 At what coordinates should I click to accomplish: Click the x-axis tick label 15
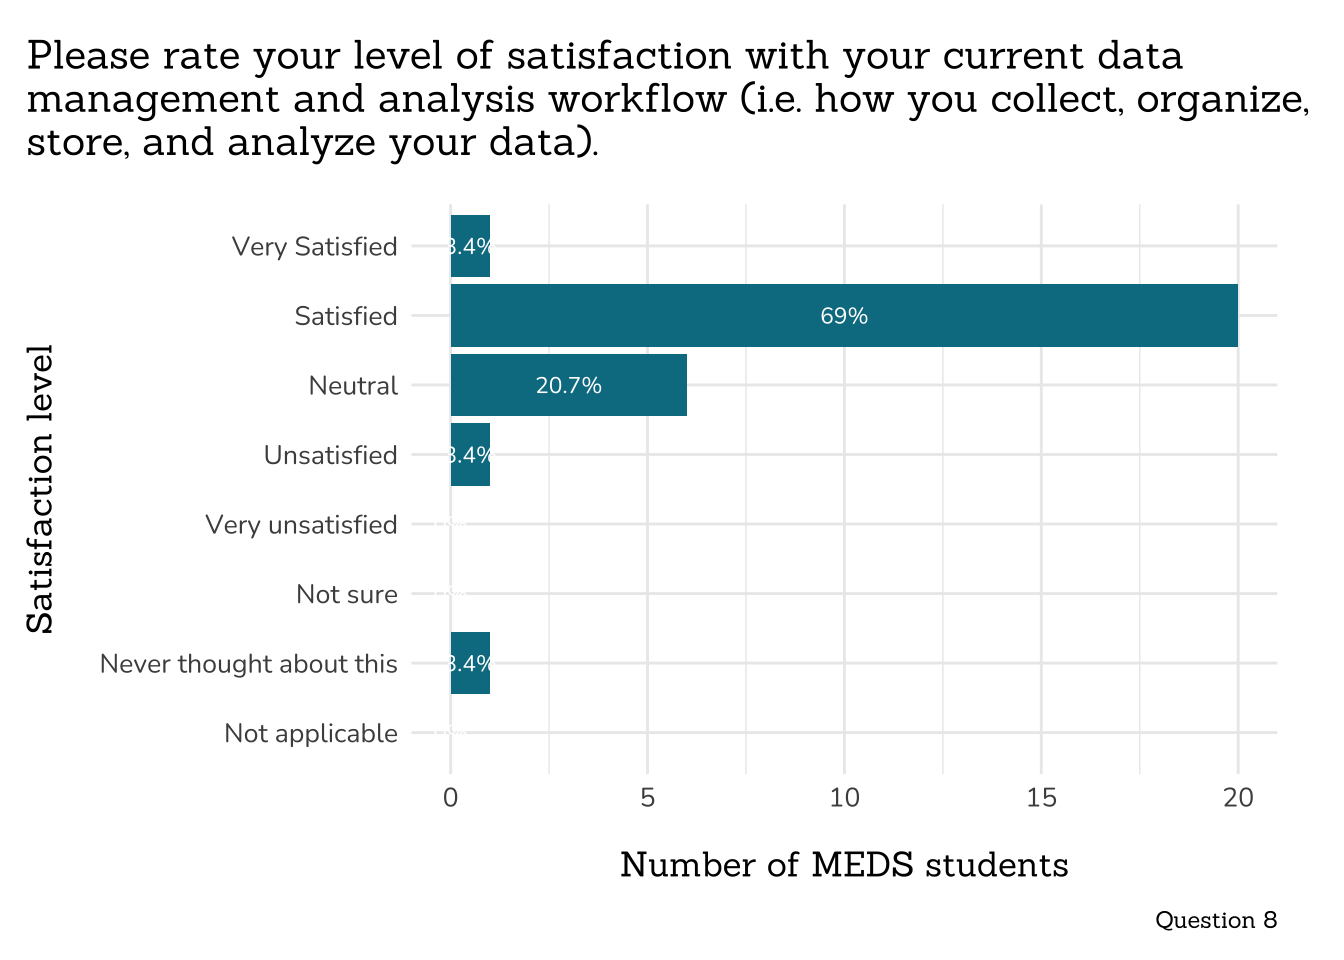pyautogui.click(x=1041, y=798)
